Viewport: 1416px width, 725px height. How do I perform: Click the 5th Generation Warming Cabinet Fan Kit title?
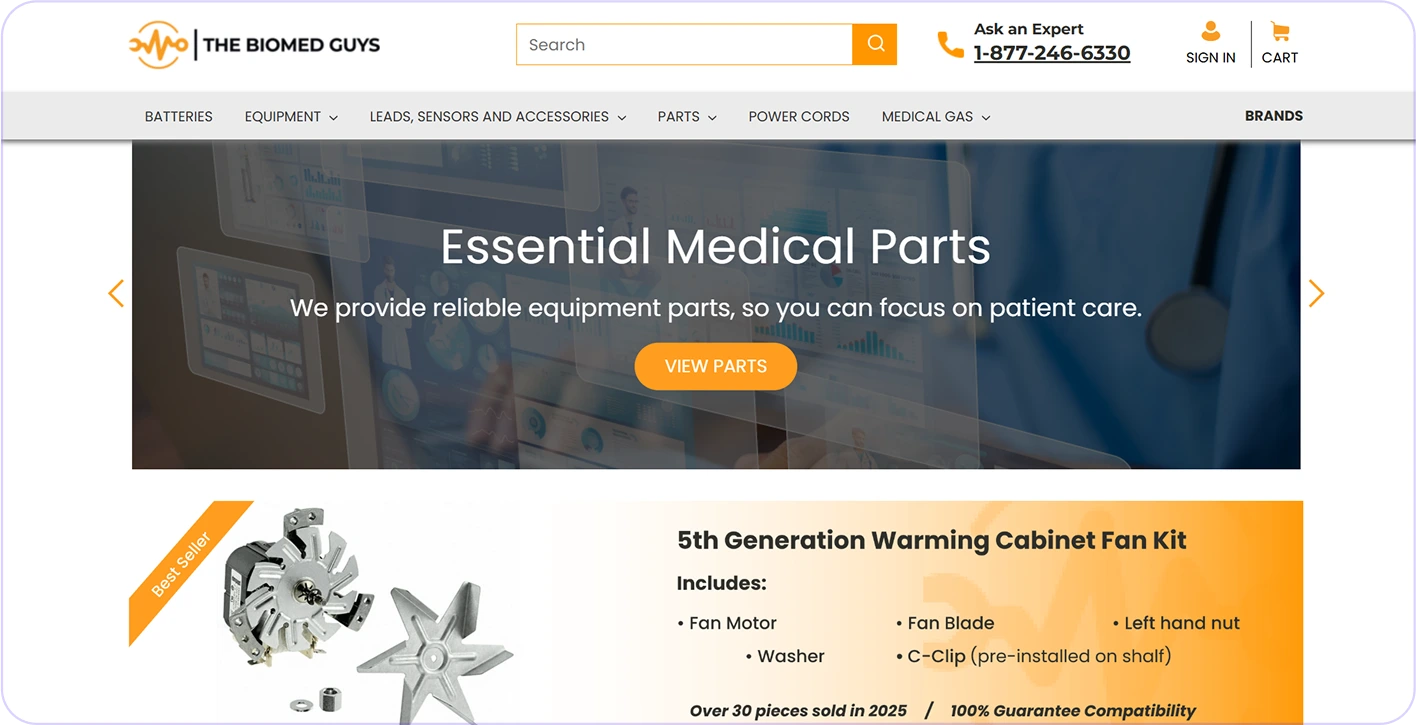point(932,540)
